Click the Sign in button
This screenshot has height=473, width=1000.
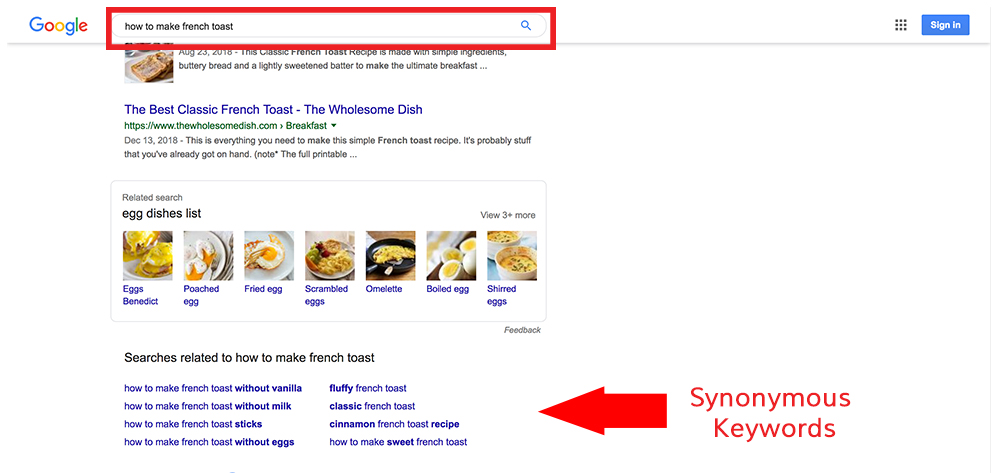pyautogui.click(x=945, y=25)
